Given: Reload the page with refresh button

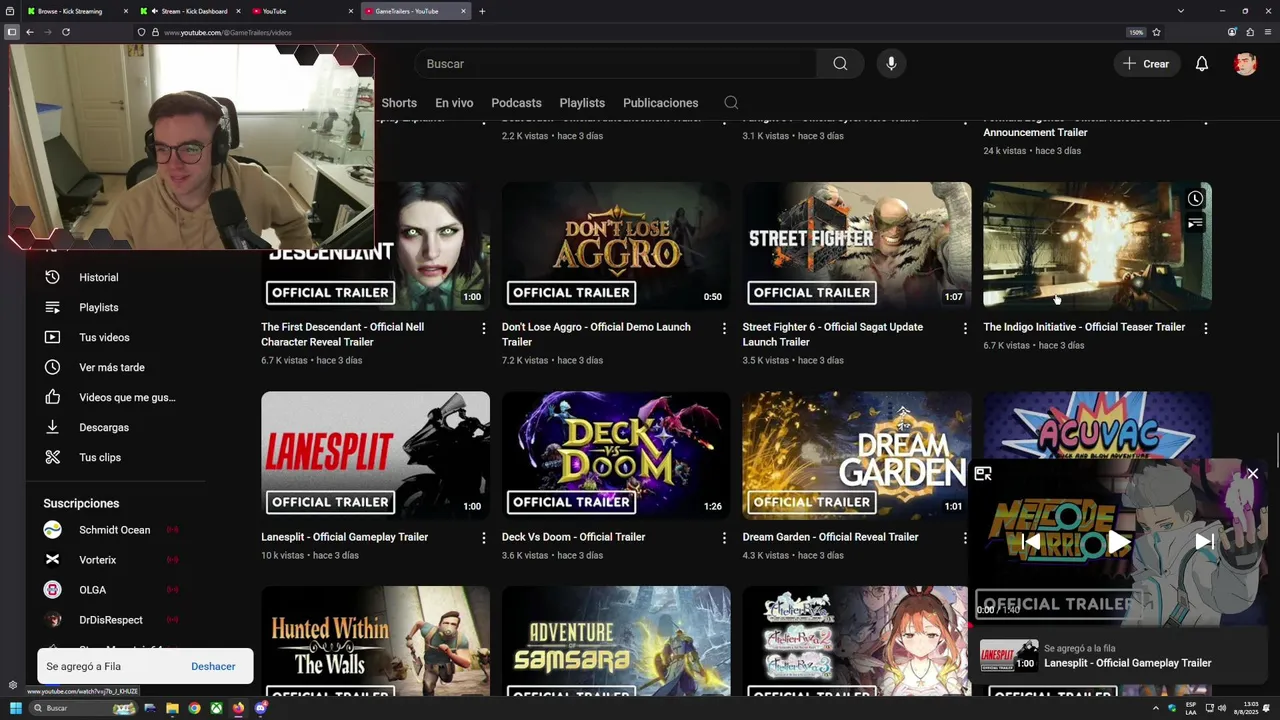Looking at the screenshot, I should tap(65, 32).
